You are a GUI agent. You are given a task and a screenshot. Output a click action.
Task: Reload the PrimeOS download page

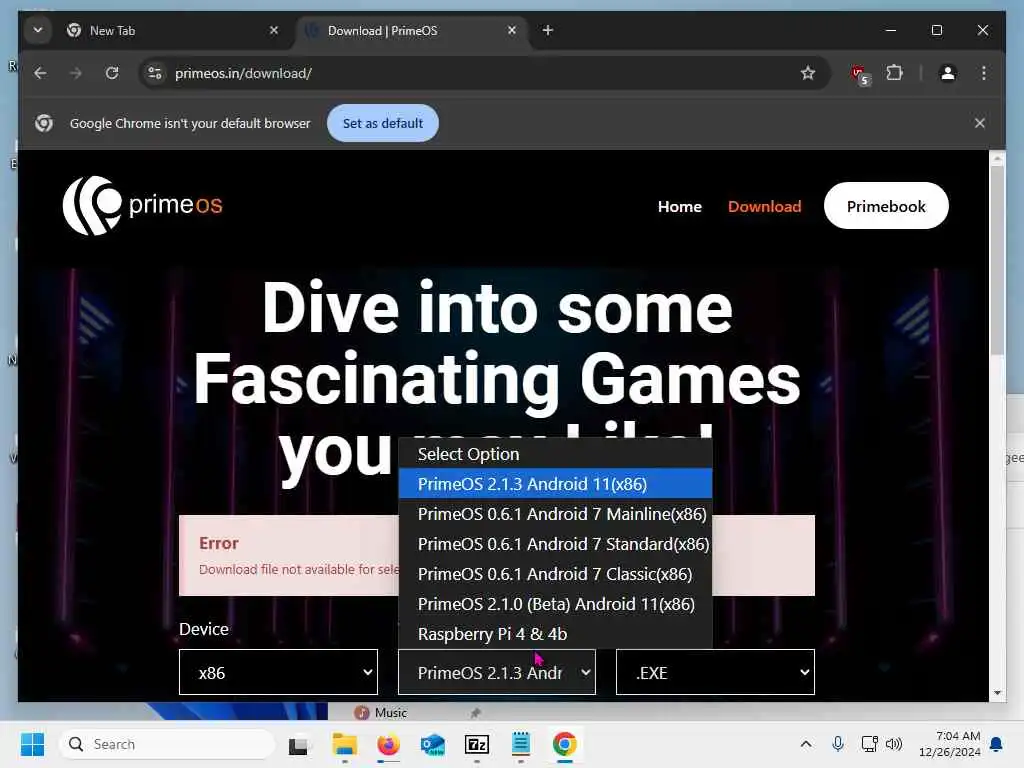tap(112, 73)
